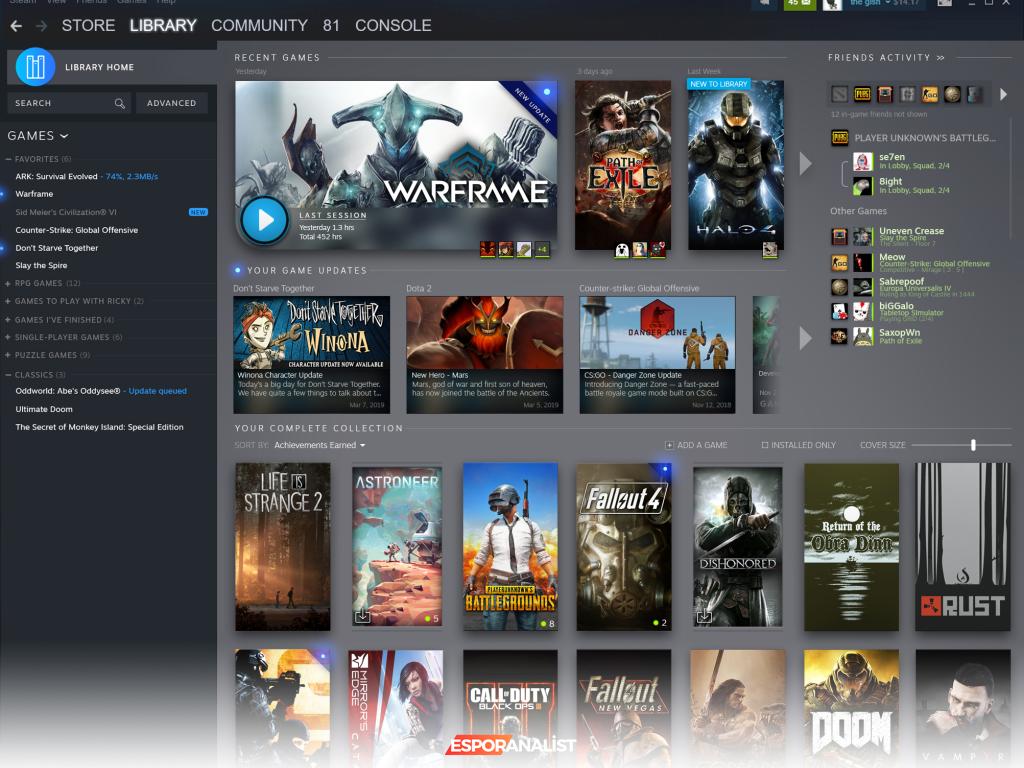This screenshot has height=768, width=1024.
Task: Select Don't Starve Together in list
Action: coord(57,248)
